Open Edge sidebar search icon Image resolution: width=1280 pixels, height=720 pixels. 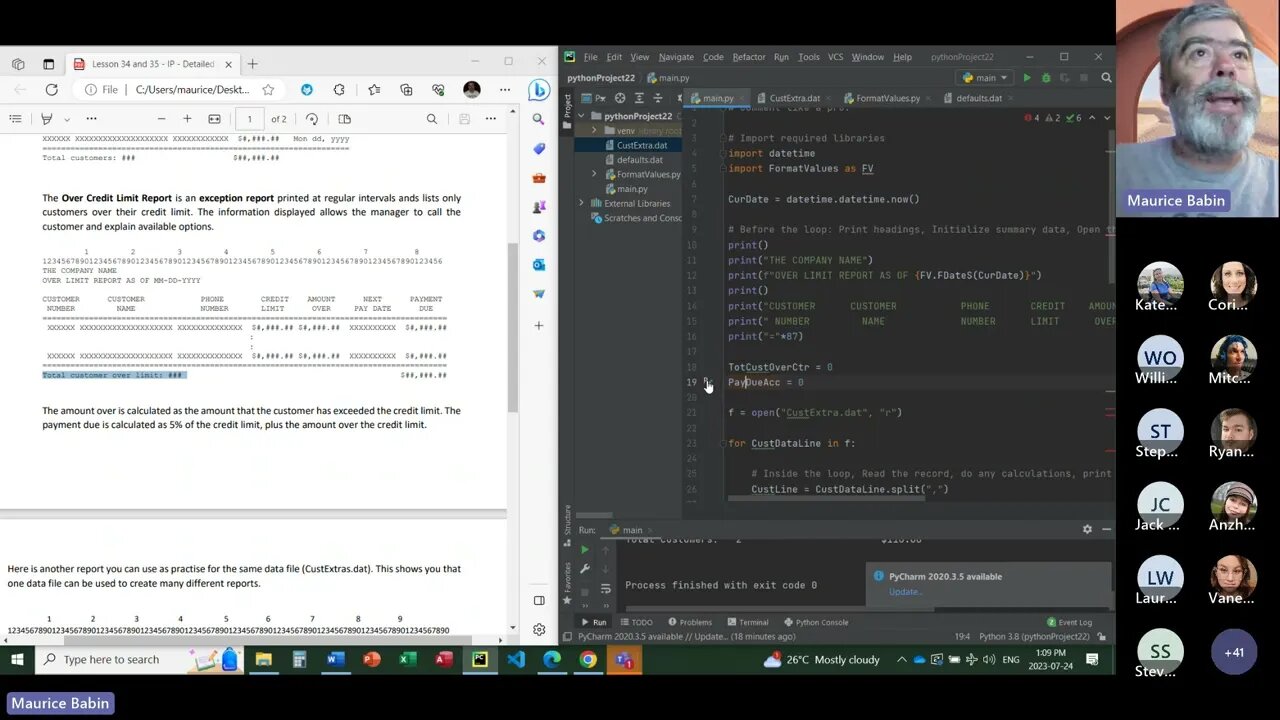(538, 119)
